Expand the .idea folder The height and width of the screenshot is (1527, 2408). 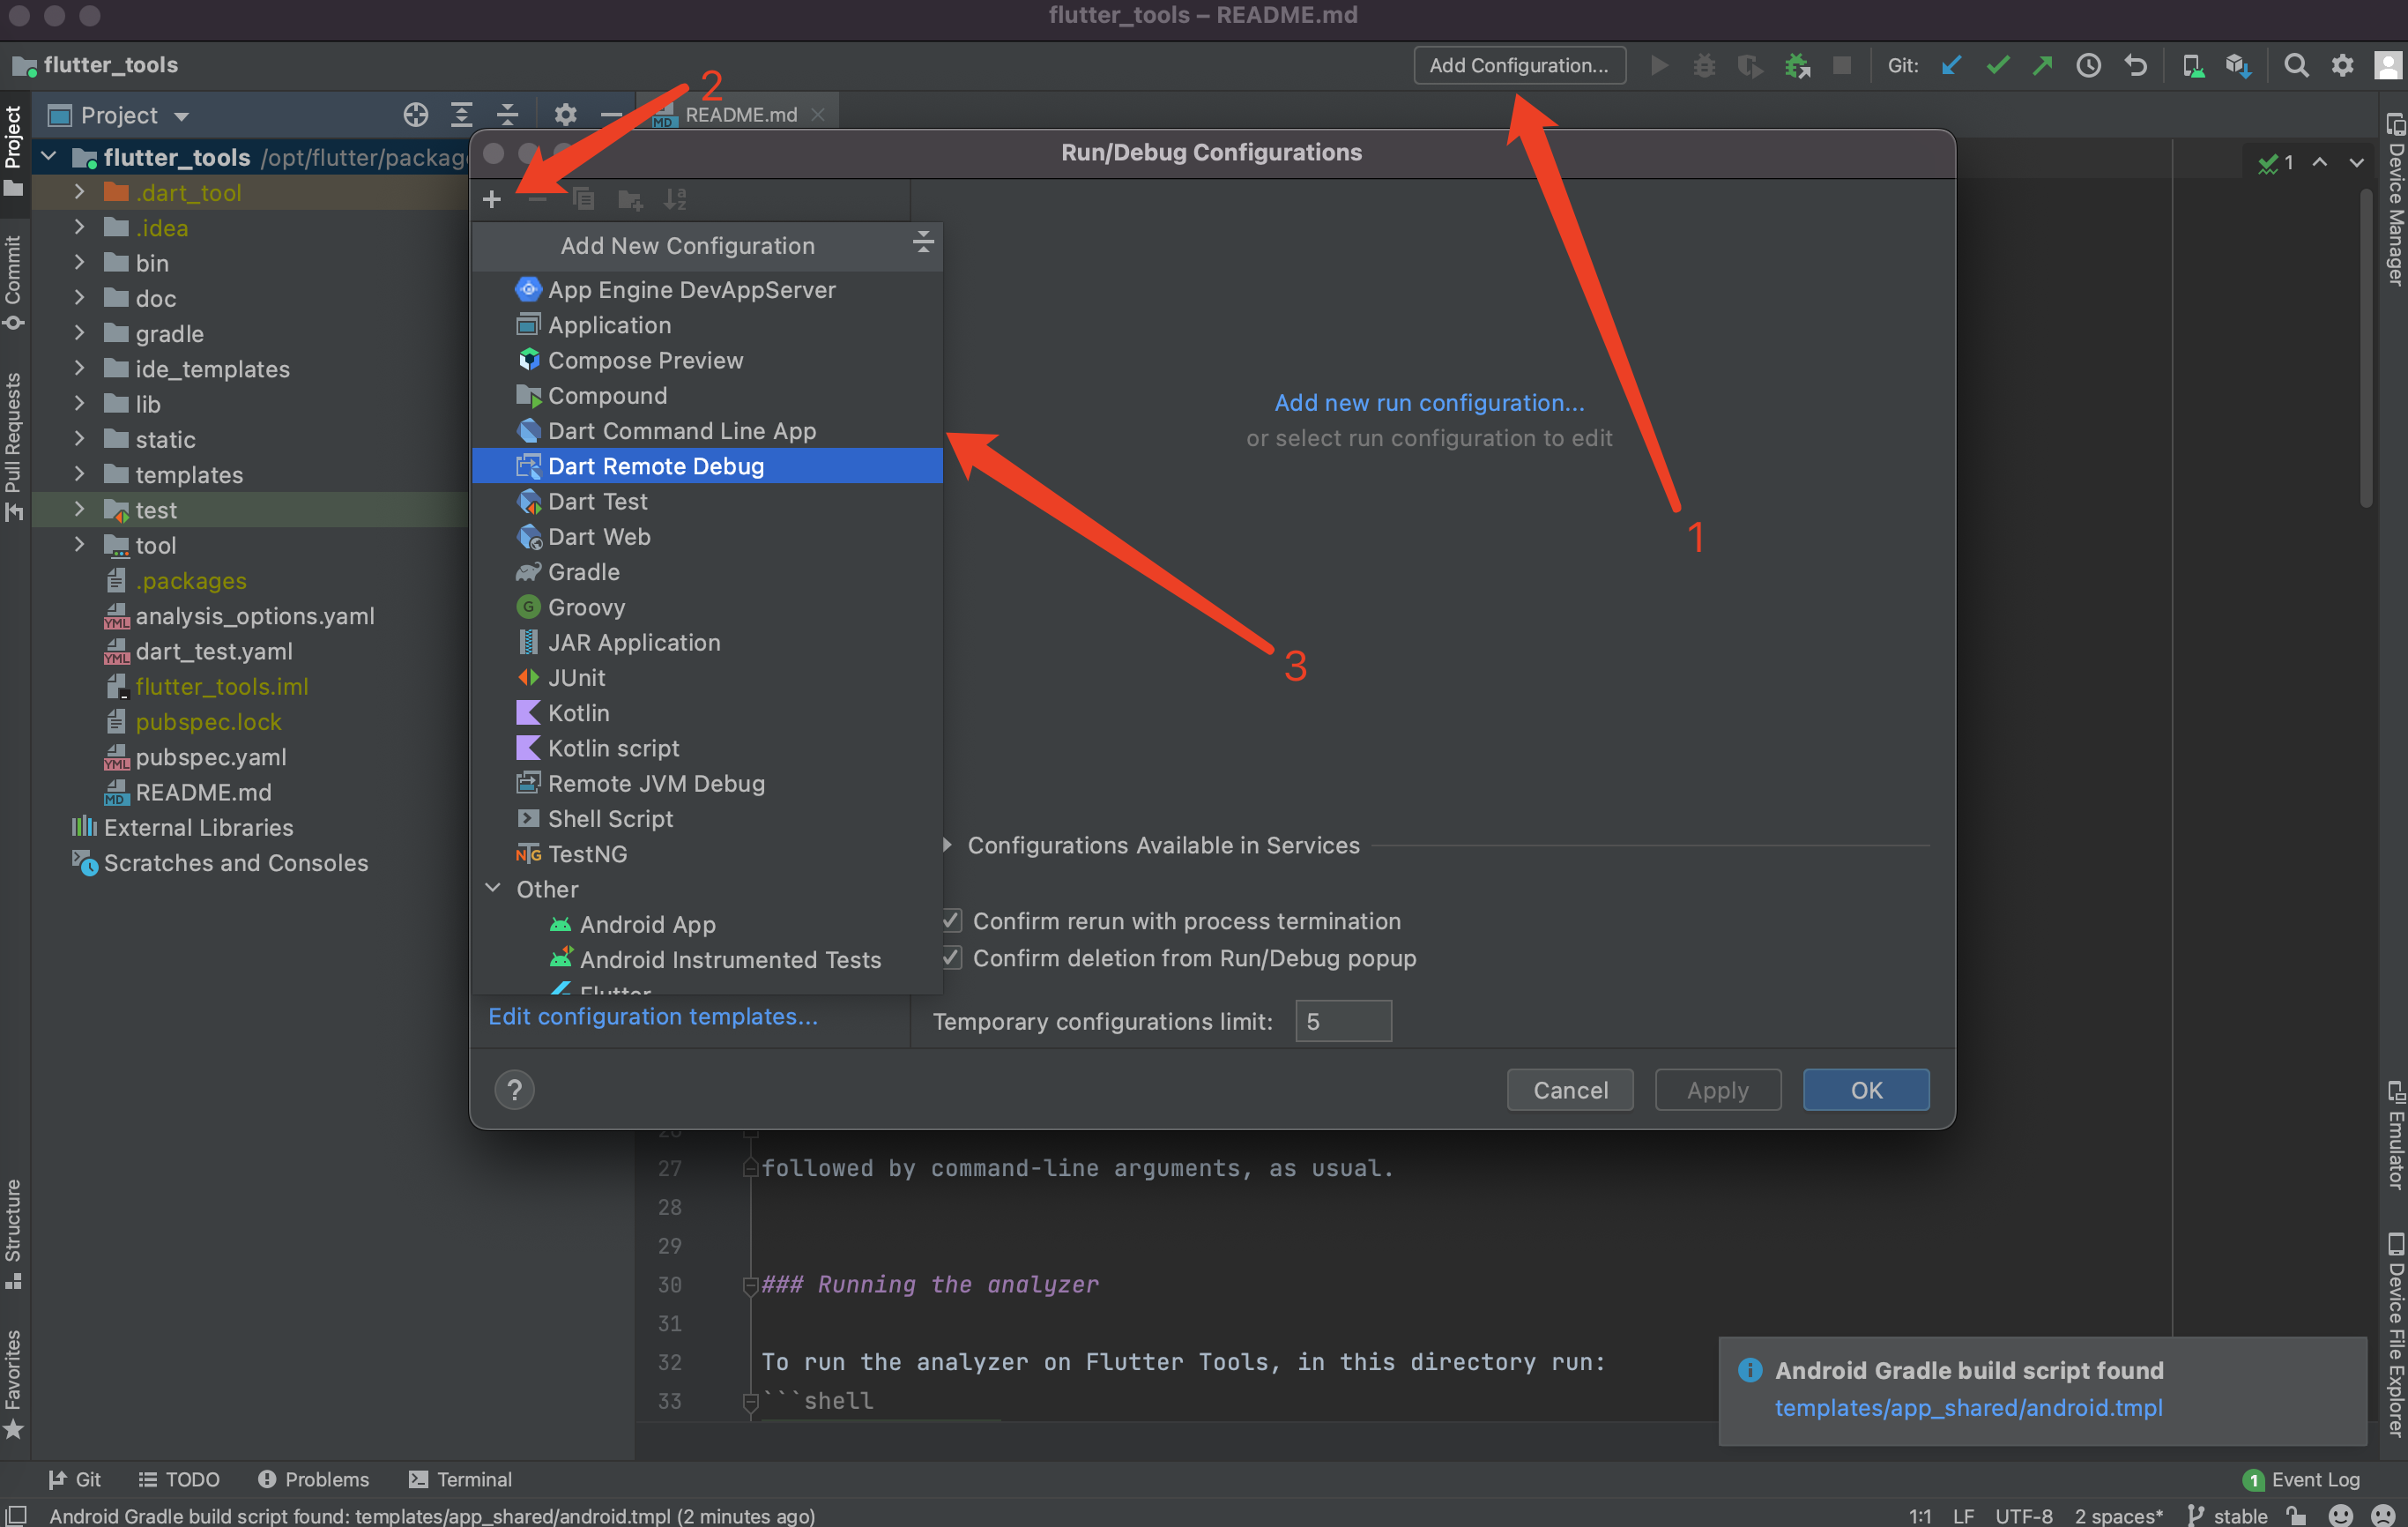[x=79, y=227]
